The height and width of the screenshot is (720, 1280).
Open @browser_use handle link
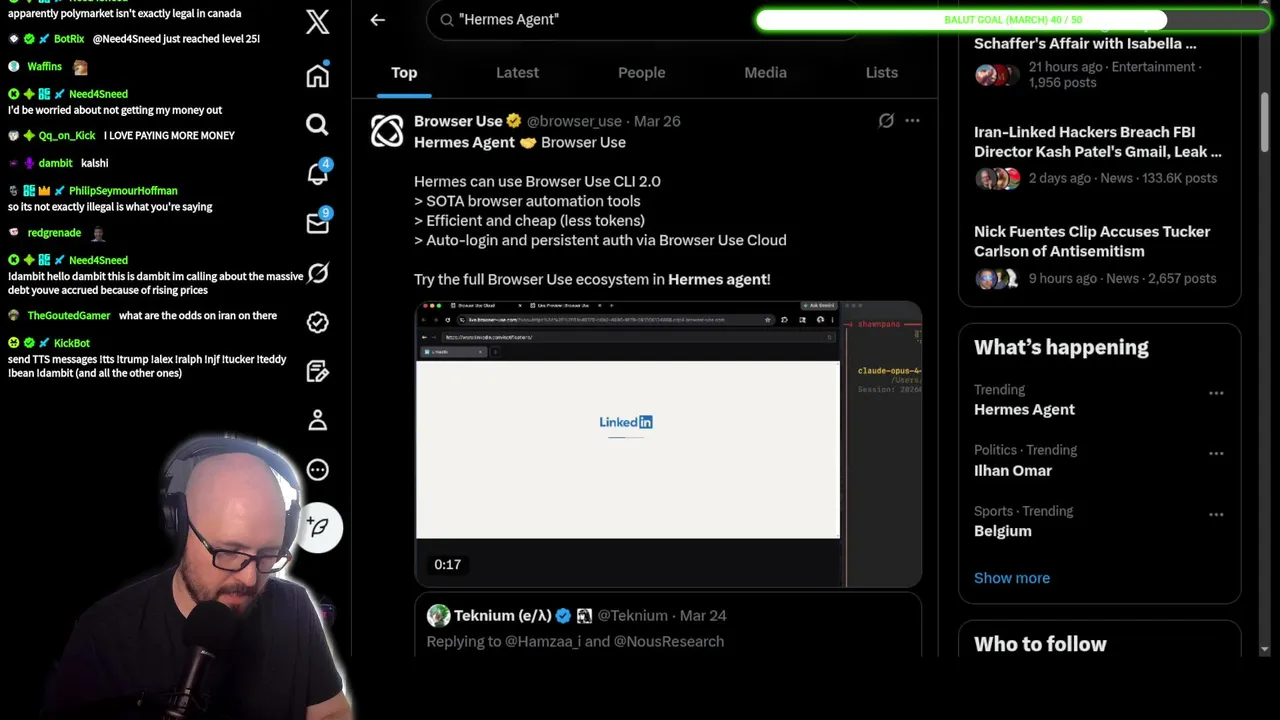point(574,121)
